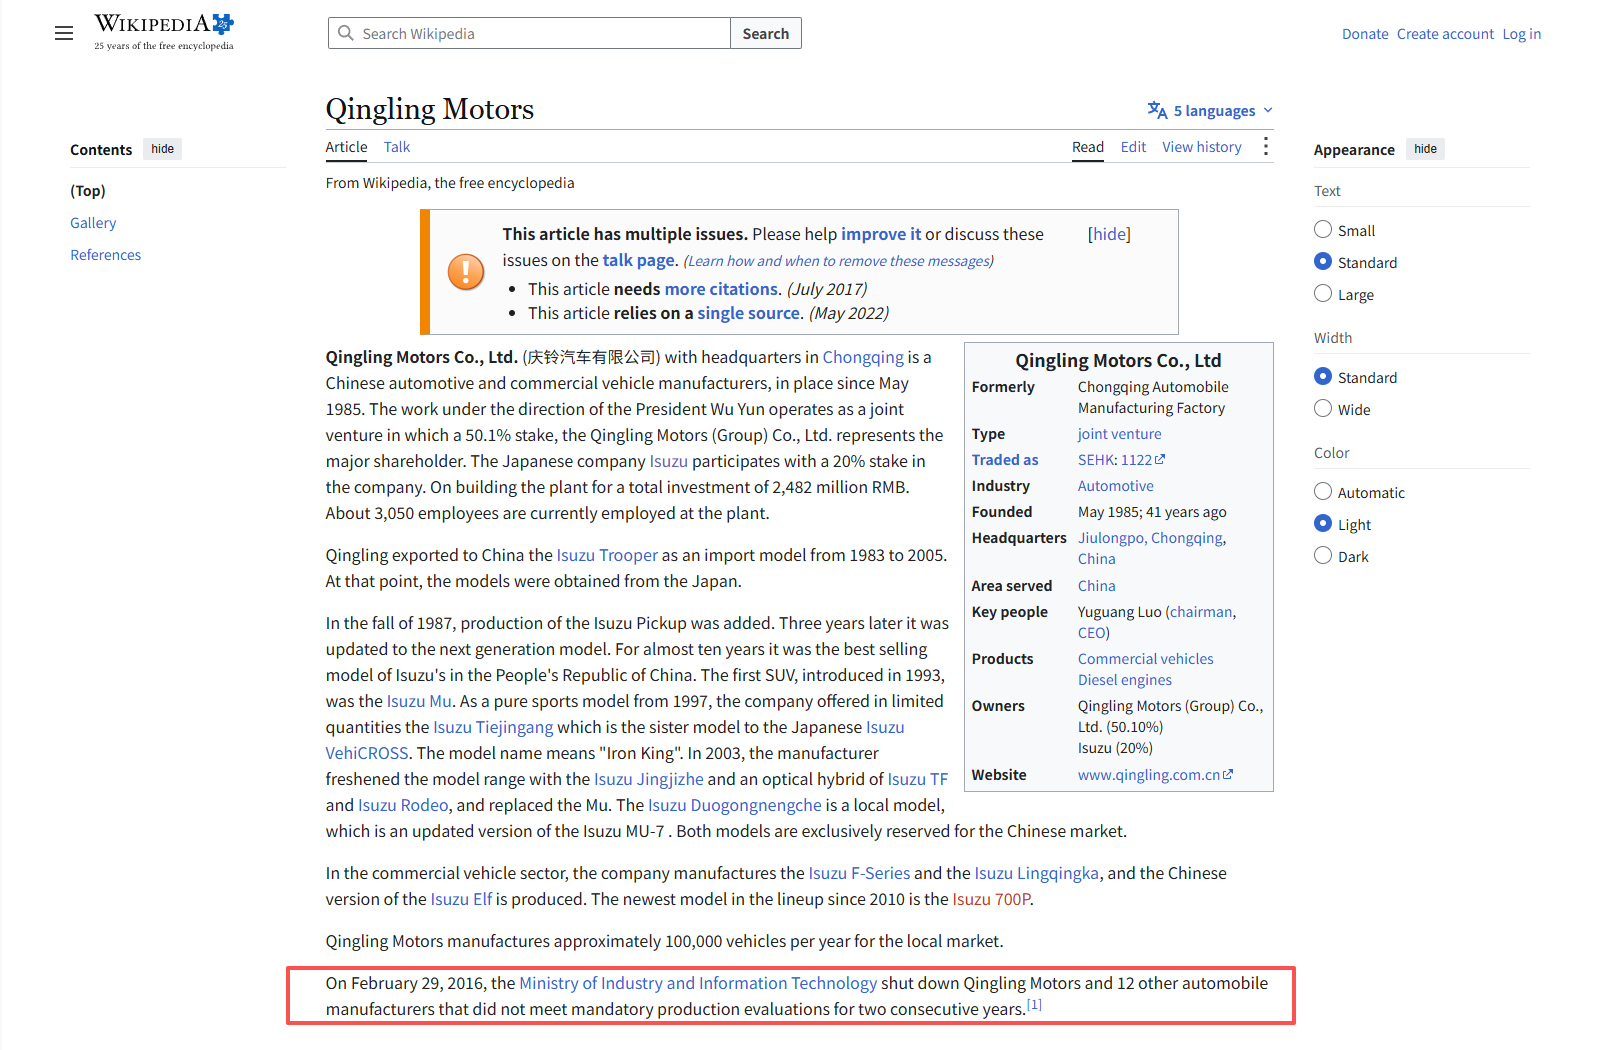
Task: Hide the multiple issues notice
Action: point(1109,234)
